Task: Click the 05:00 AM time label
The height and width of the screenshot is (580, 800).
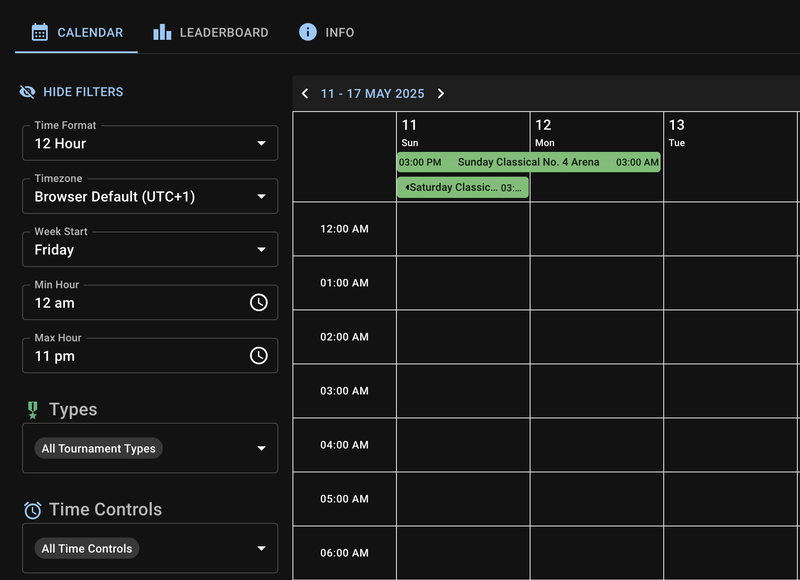Action: 344,499
